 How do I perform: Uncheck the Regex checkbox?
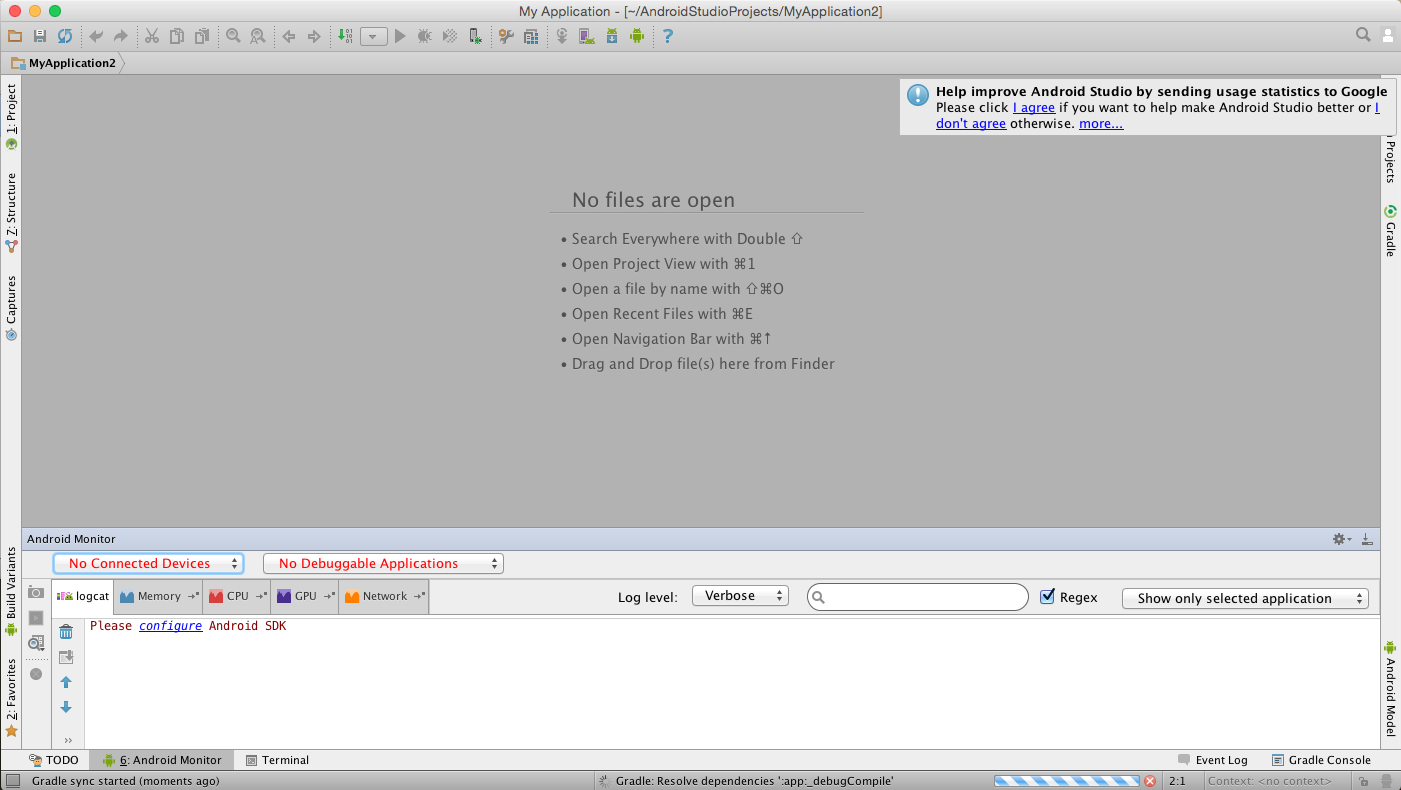[1048, 596]
